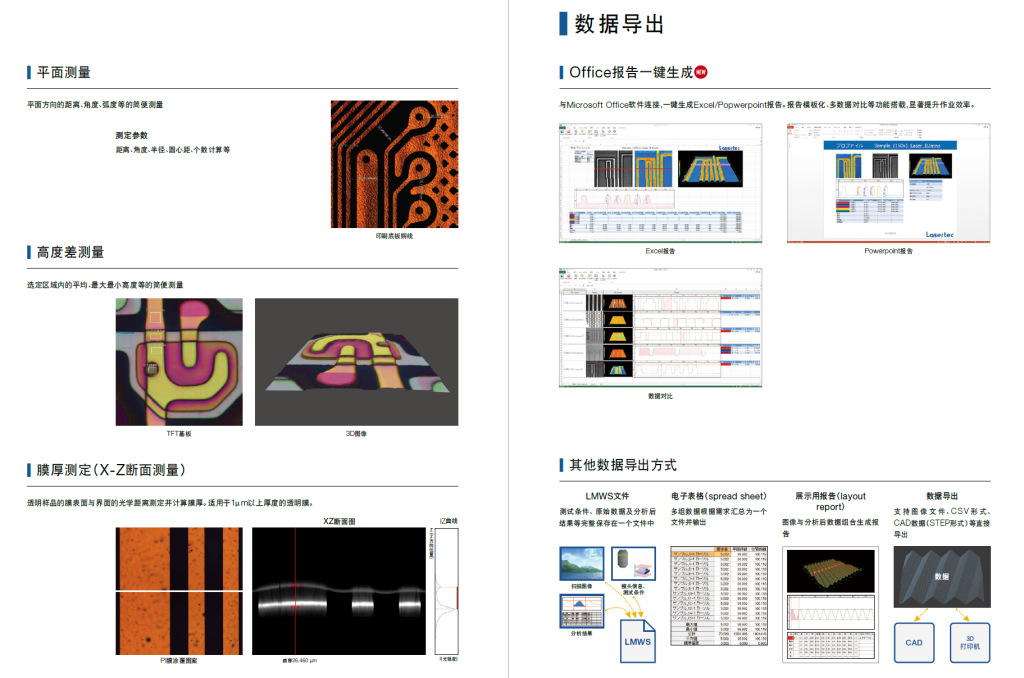The width and height of the screenshot is (1024, 678).
Task: Click the CAD export box
Action: click(913, 642)
